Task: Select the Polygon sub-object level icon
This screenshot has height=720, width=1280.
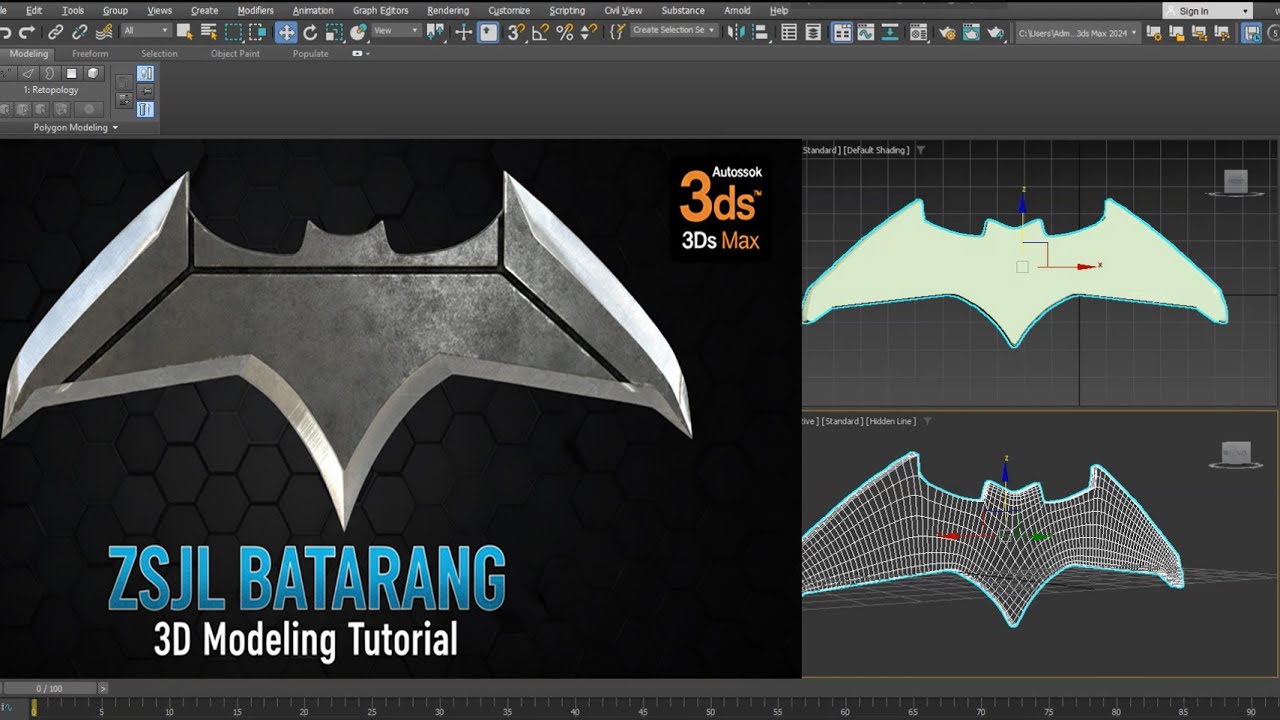Action: pyautogui.click(x=72, y=73)
